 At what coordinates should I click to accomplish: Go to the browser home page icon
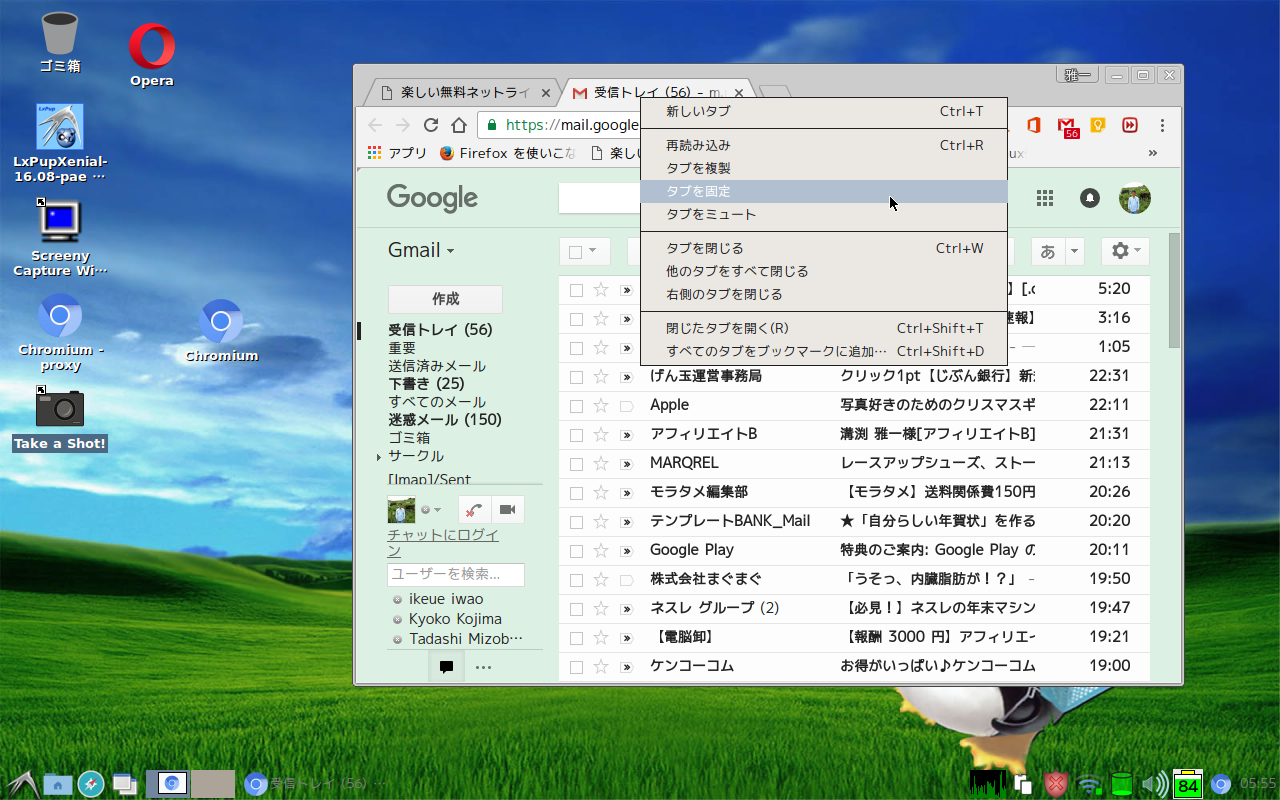(459, 125)
